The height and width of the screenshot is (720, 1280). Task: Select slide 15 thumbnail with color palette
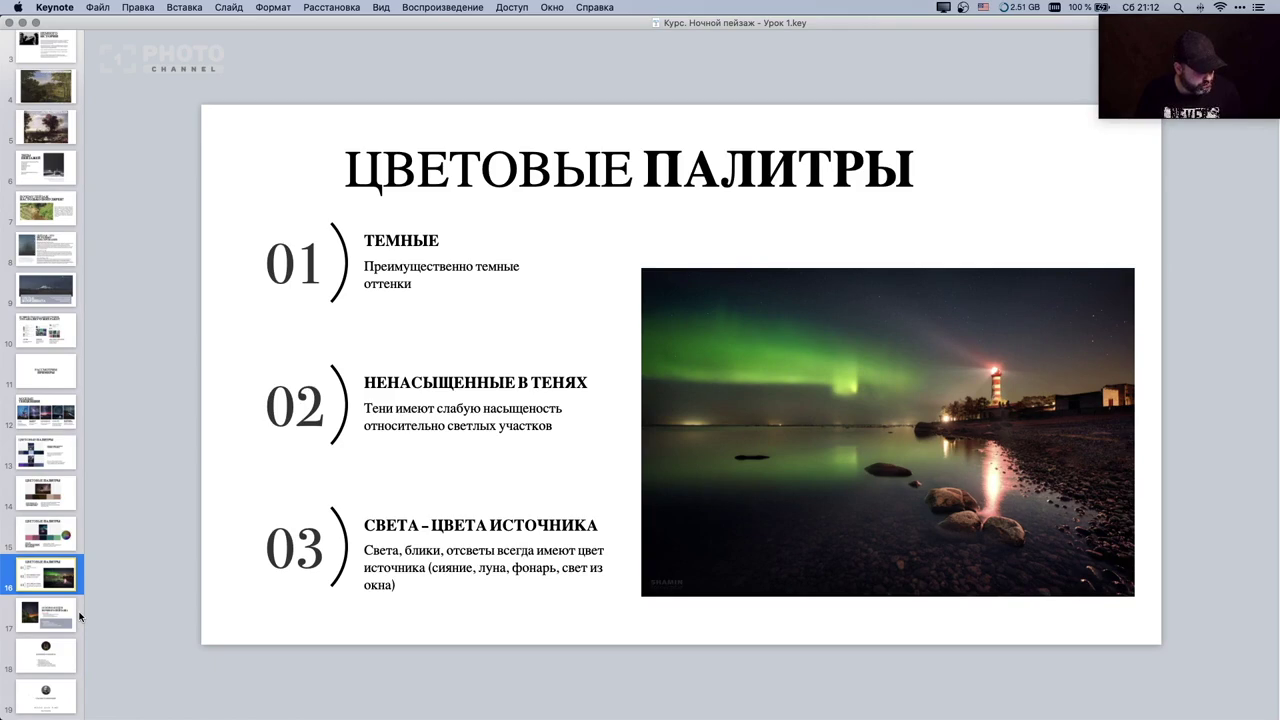pos(46,533)
